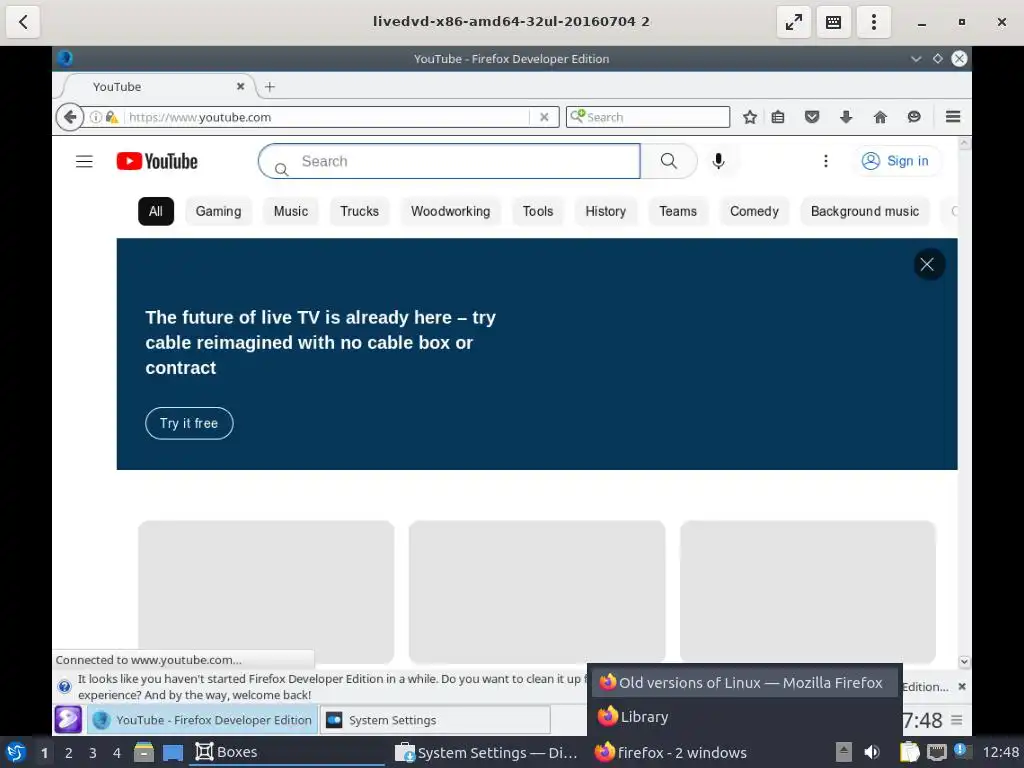Click the YouTube search magnifier button
Image resolution: width=1024 pixels, height=768 pixels.
coord(669,161)
